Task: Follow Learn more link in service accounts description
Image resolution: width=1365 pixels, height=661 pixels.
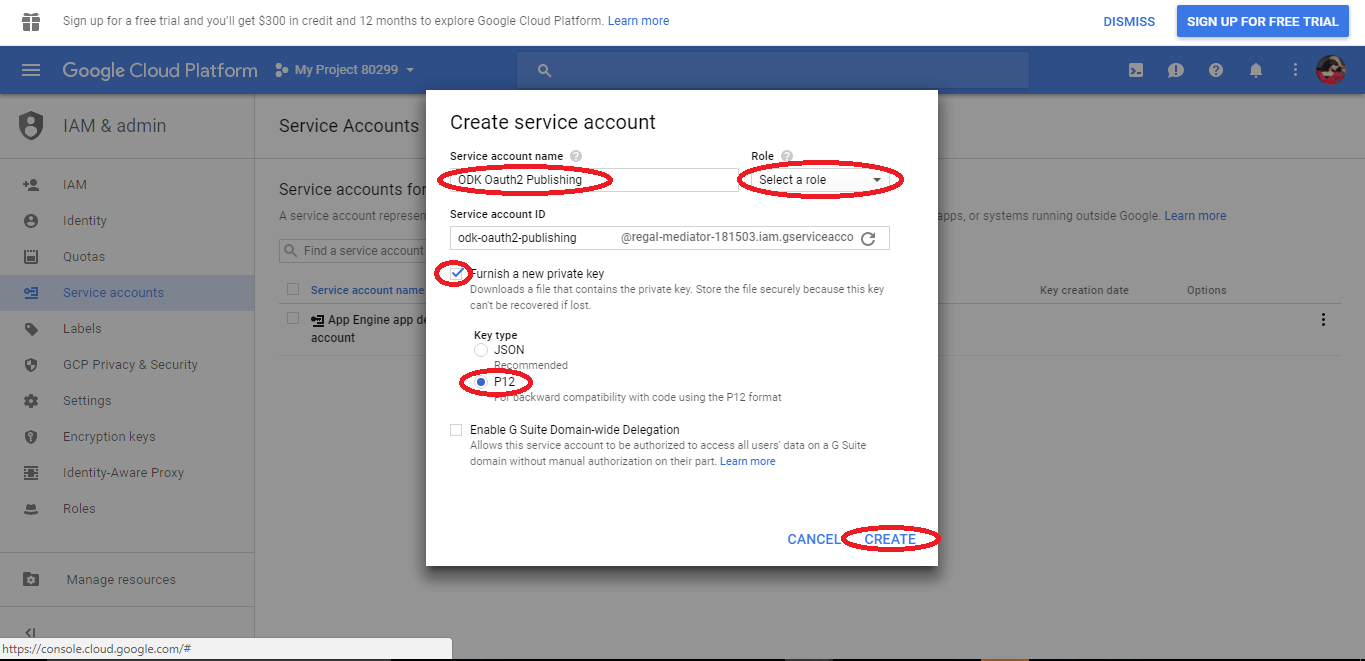Action: tap(1195, 215)
